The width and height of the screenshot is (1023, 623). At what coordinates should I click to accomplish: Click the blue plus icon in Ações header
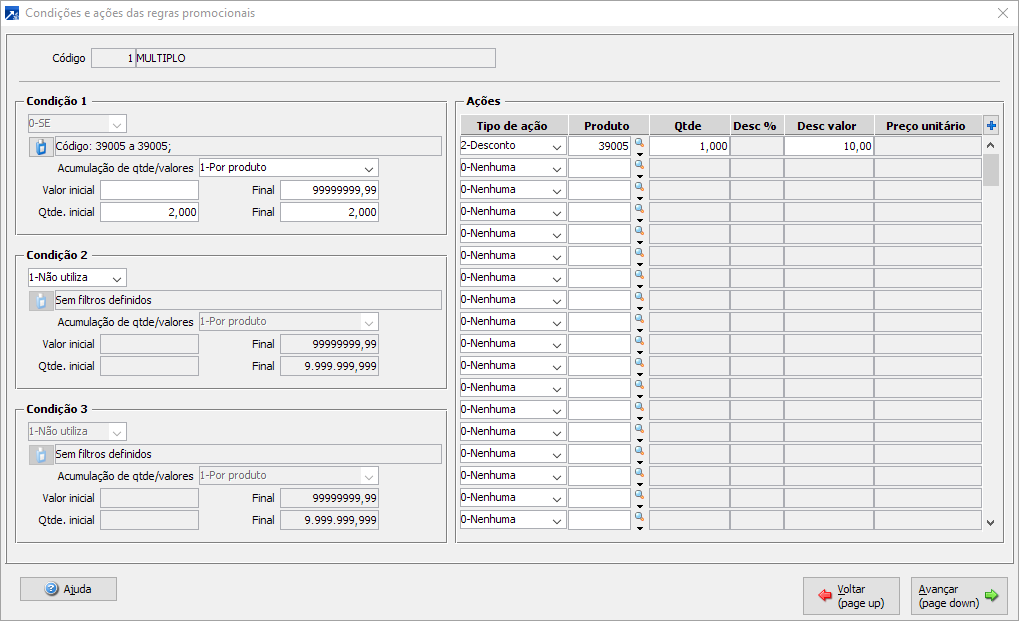(x=991, y=125)
